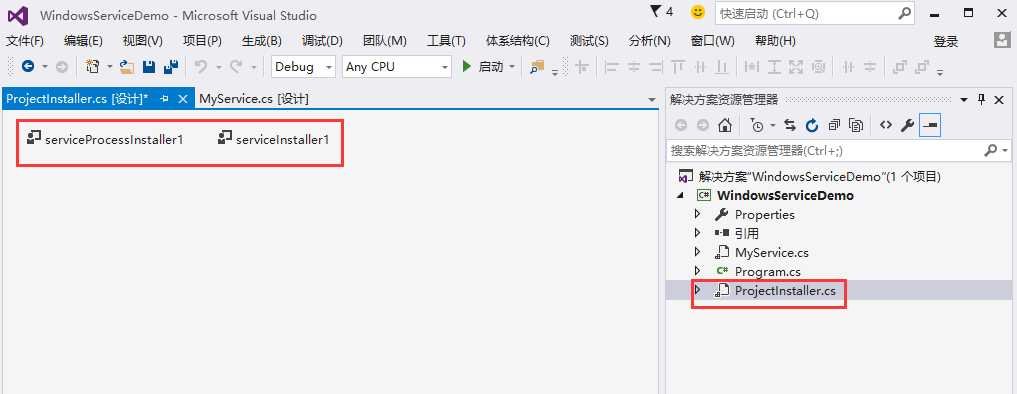Open the 体系结构(C) menu
Image resolution: width=1017 pixels, height=394 pixels.
click(x=518, y=41)
